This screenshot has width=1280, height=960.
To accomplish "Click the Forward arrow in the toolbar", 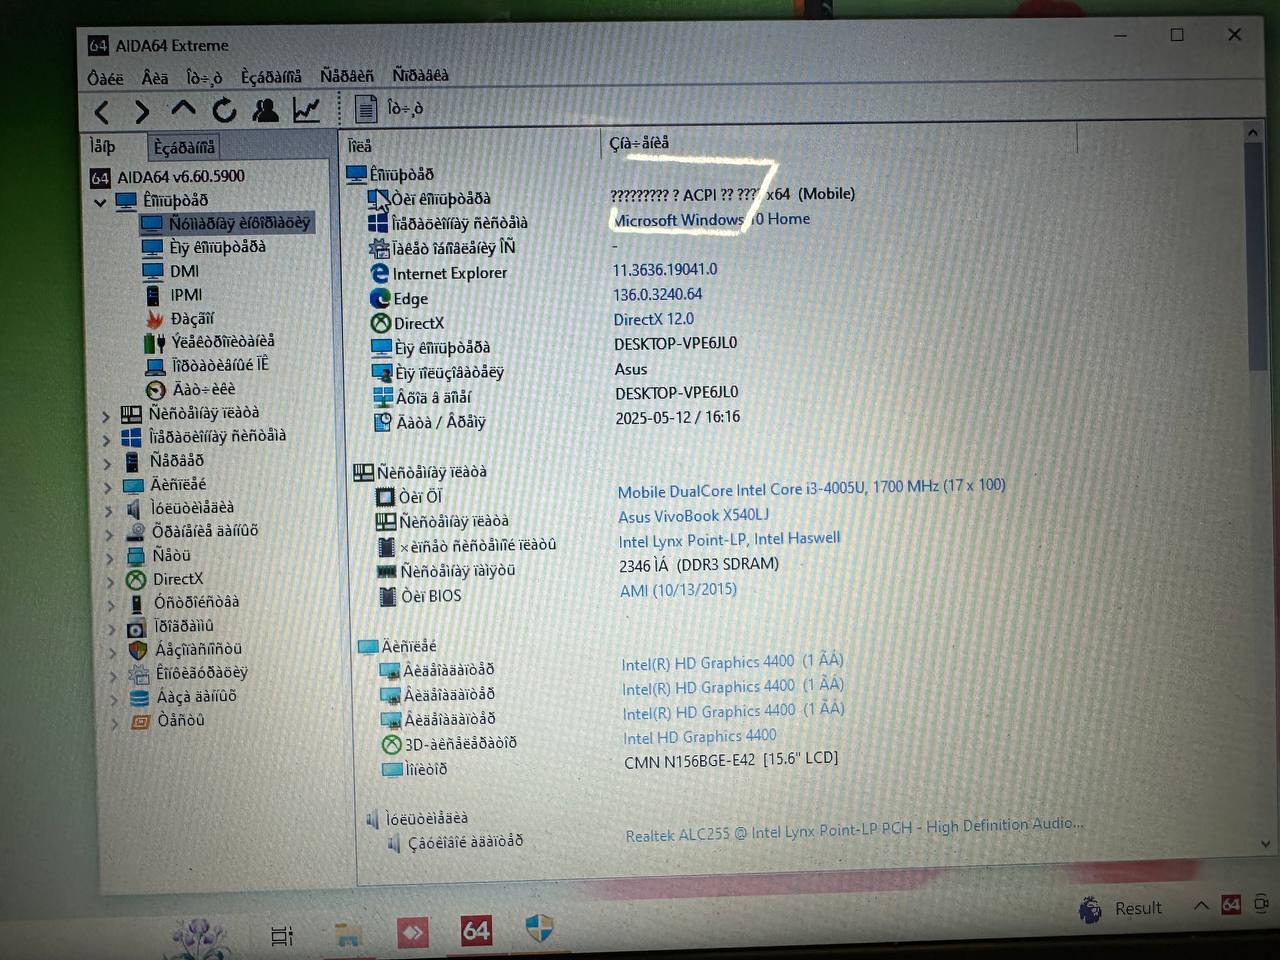I will 142,111.
